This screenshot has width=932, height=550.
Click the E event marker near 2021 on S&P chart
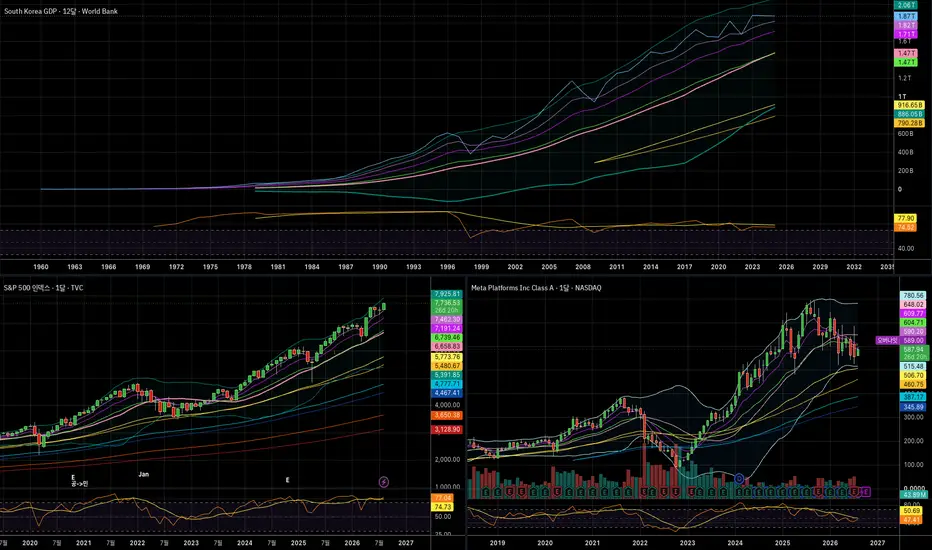pos(73,477)
